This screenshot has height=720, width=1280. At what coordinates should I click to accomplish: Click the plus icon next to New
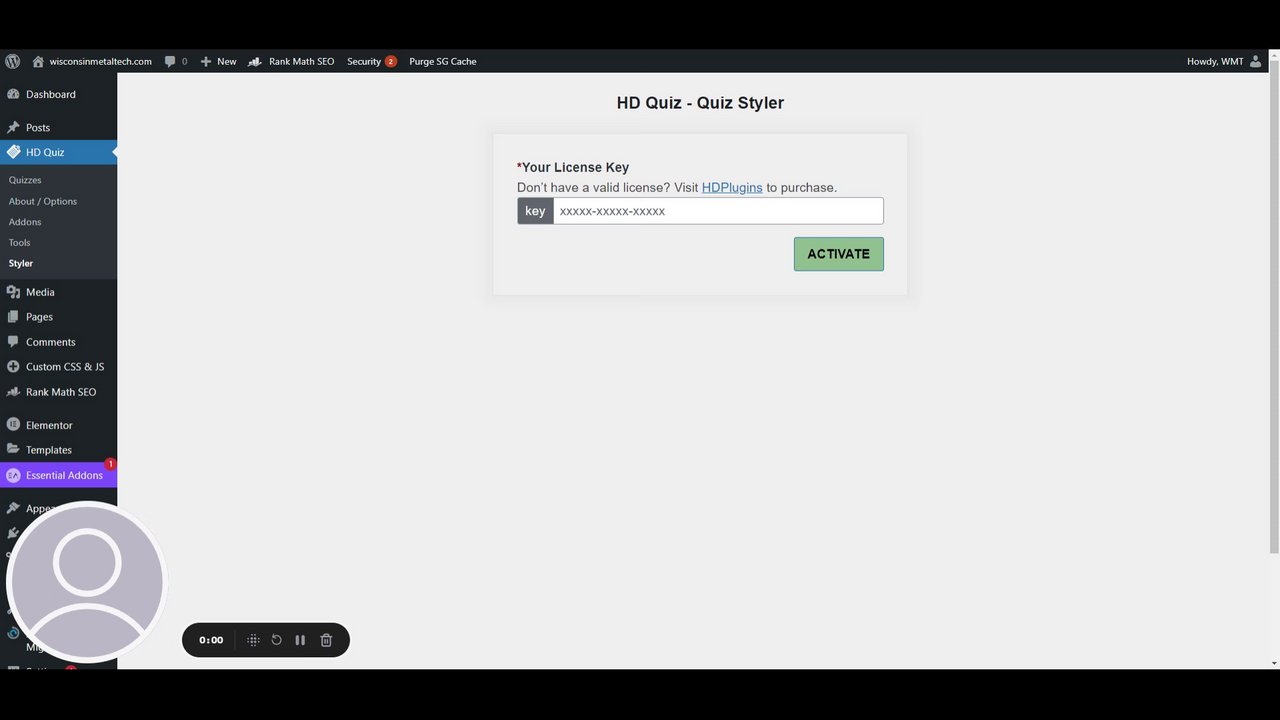pos(206,61)
